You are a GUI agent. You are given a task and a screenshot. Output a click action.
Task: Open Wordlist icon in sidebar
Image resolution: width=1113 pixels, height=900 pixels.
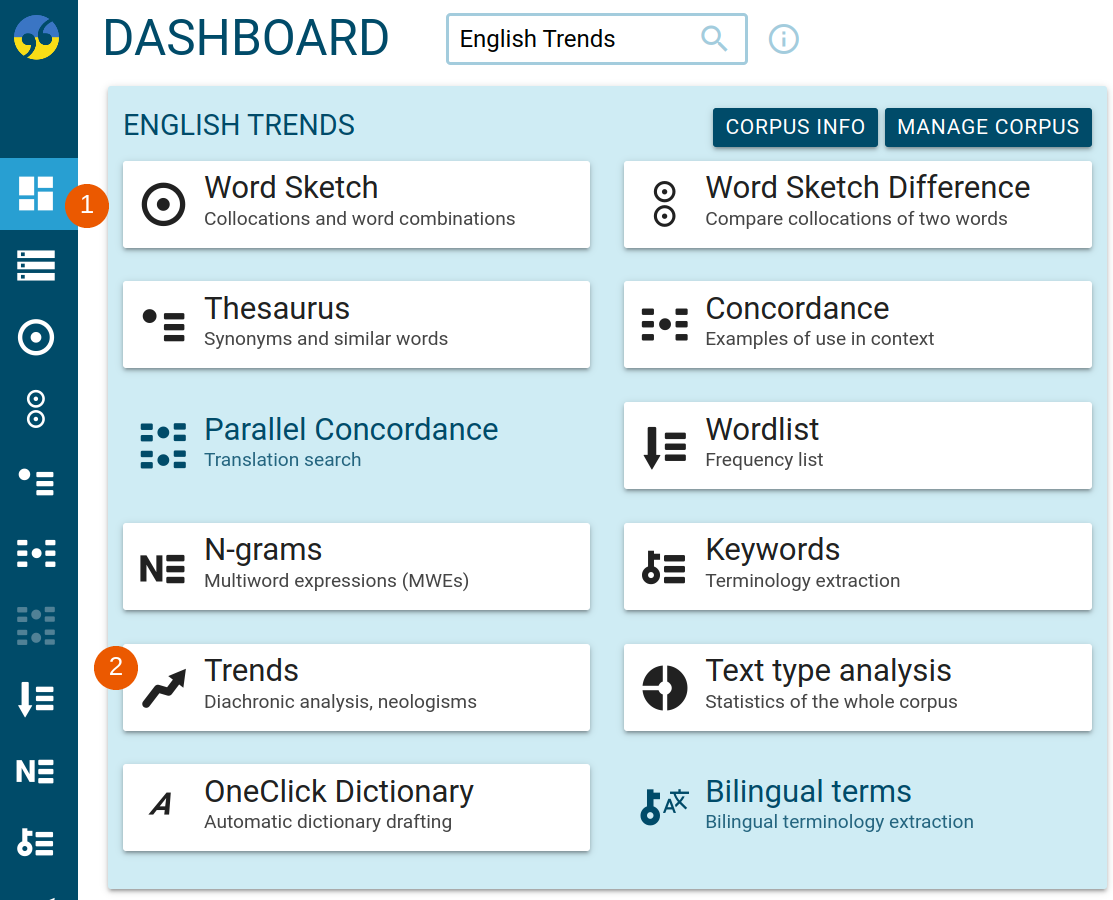[36, 698]
